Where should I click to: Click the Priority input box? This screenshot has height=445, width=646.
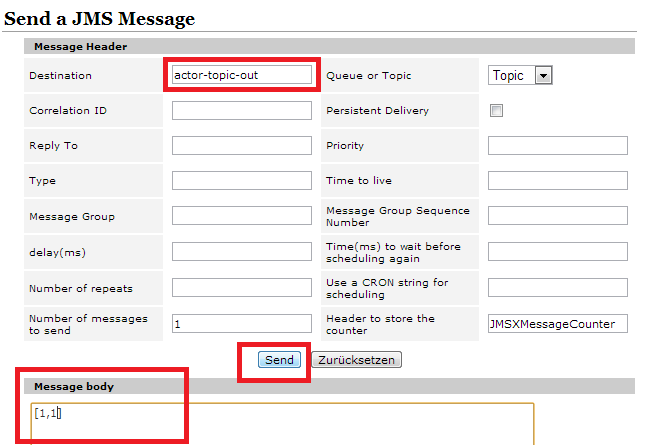click(557, 146)
